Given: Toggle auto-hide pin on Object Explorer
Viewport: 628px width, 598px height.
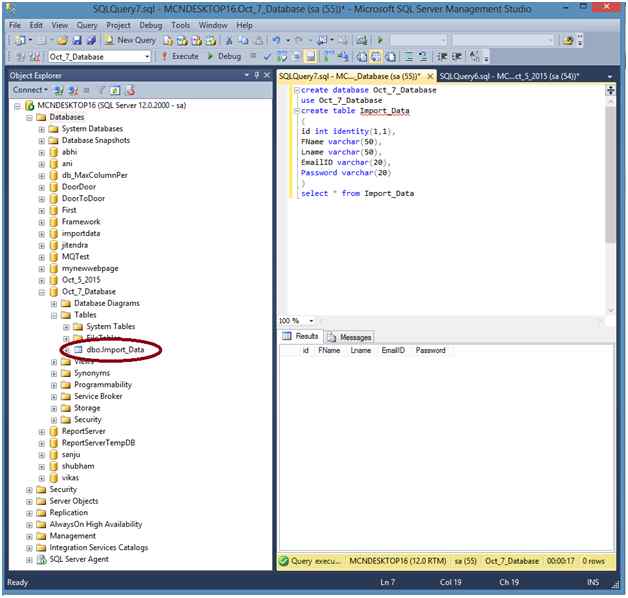Looking at the screenshot, I should pyautogui.click(x=258, y=75).
